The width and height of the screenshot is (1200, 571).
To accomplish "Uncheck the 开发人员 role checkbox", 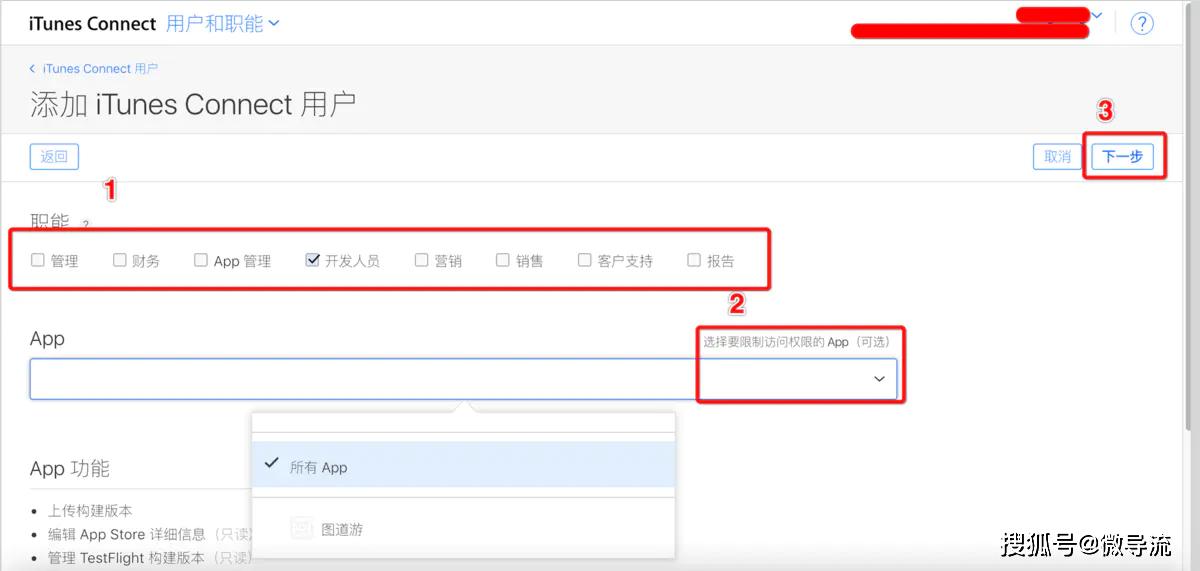I will [312, 260].
